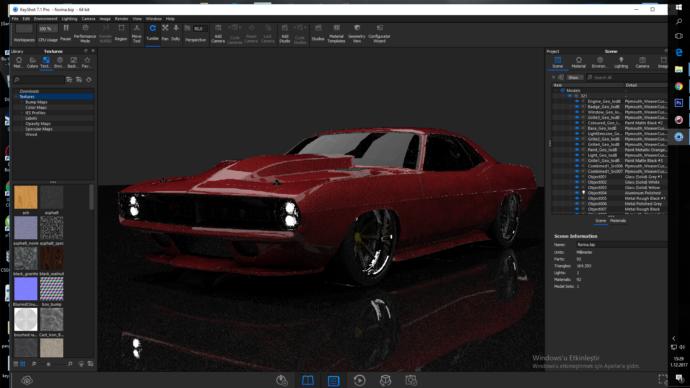Activate the Move Tool in toolbar
This screenshot has width=690, height=388.
(x=136, y=33)
